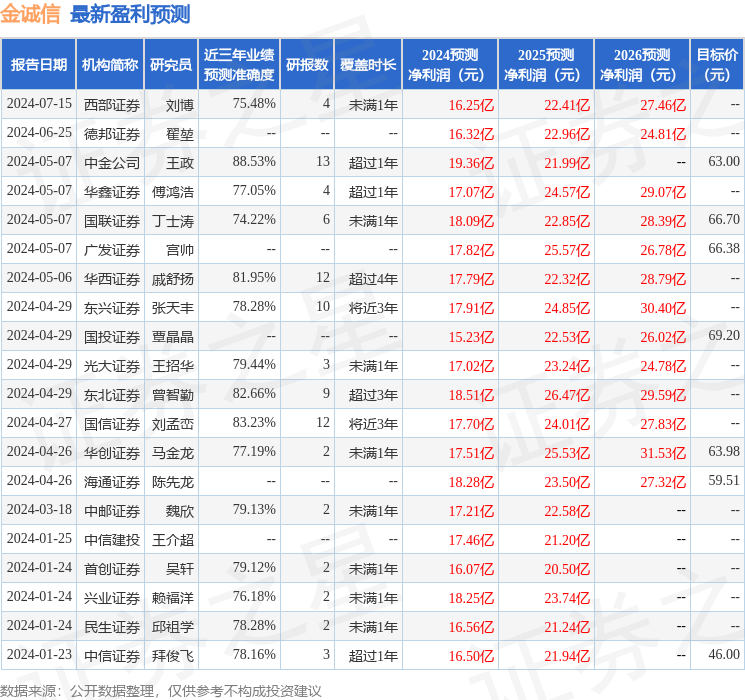Click the 中信证券 institution cell
This screenshot has height=700, width=745.
pyautogui.click(x=112, y=655)
